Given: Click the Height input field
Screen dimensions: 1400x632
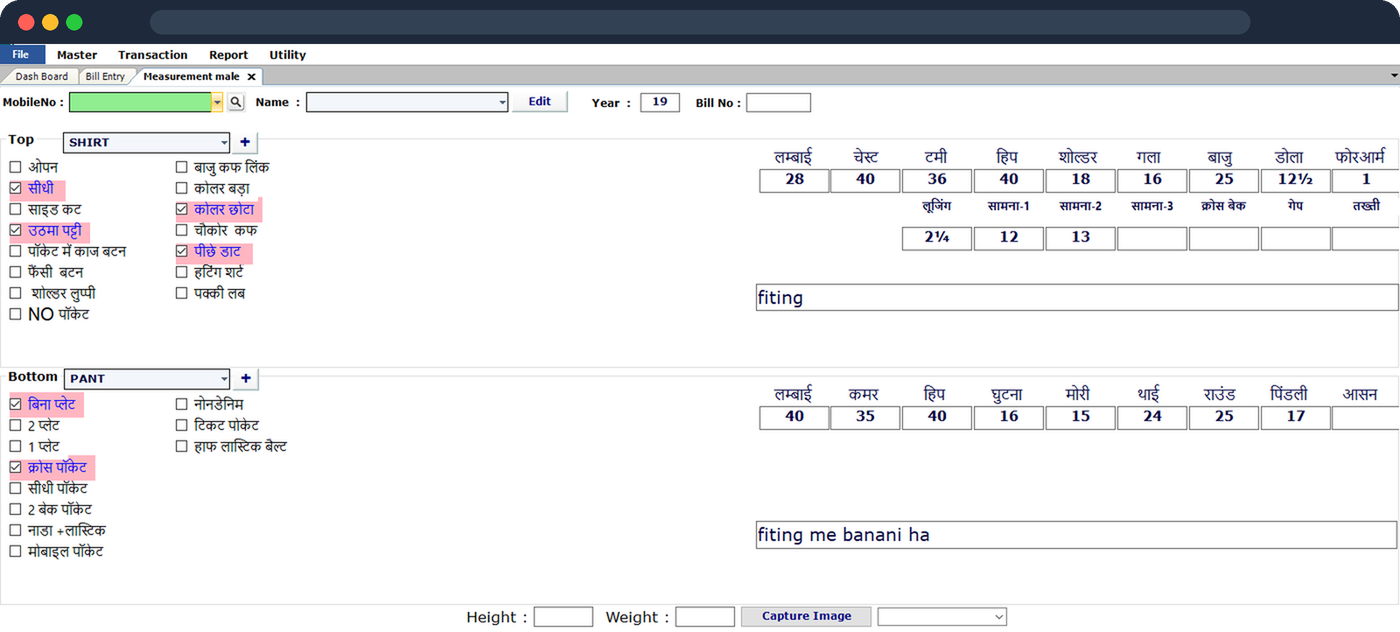Looking at the screenshot, I should point(563,617).
